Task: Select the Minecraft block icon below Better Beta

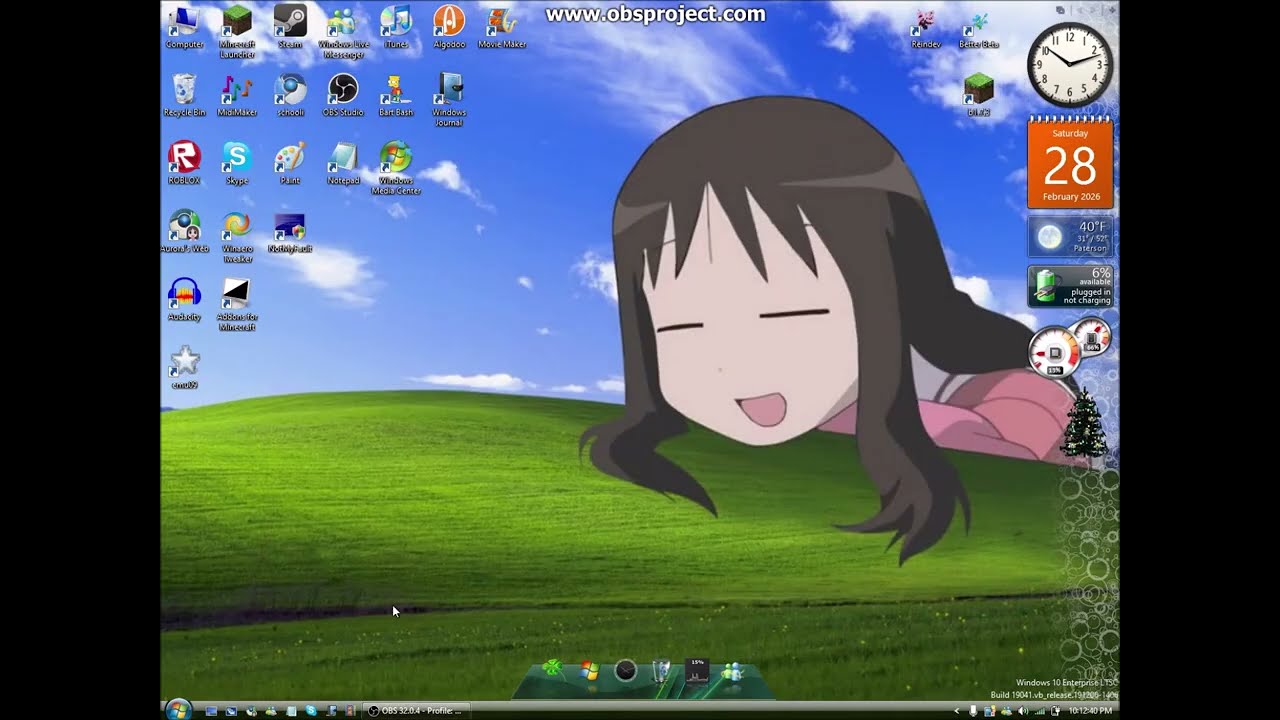Action: coord(978,95)
